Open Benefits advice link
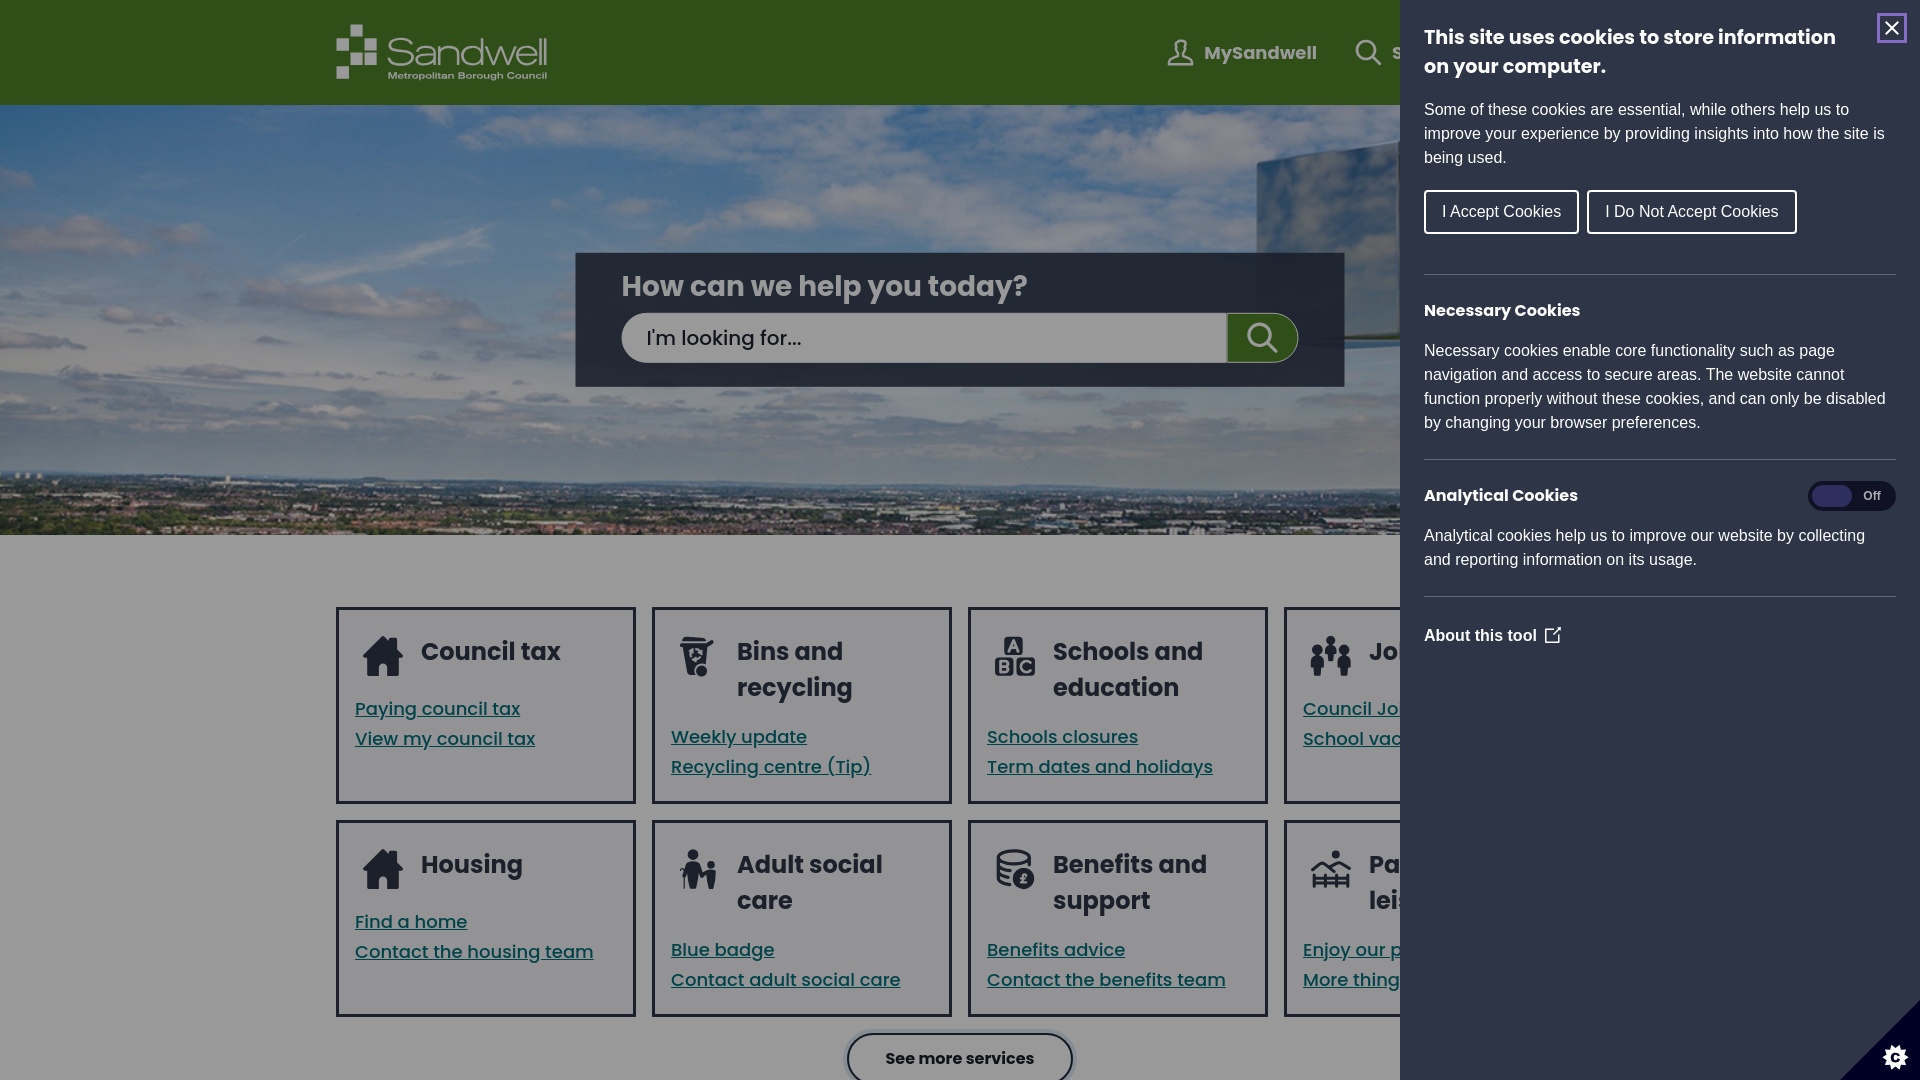 [1056, 950]
